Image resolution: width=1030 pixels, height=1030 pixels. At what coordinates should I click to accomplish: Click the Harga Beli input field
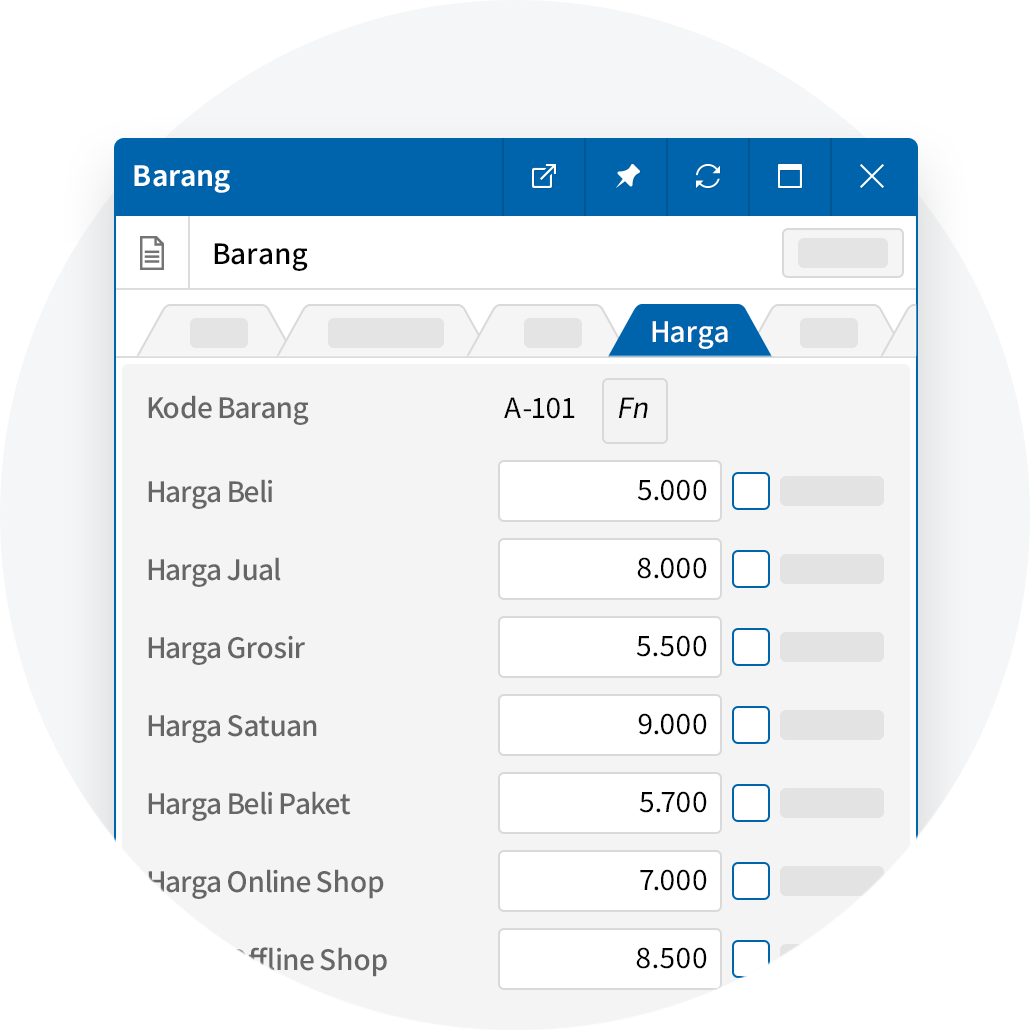coord(609,491)
